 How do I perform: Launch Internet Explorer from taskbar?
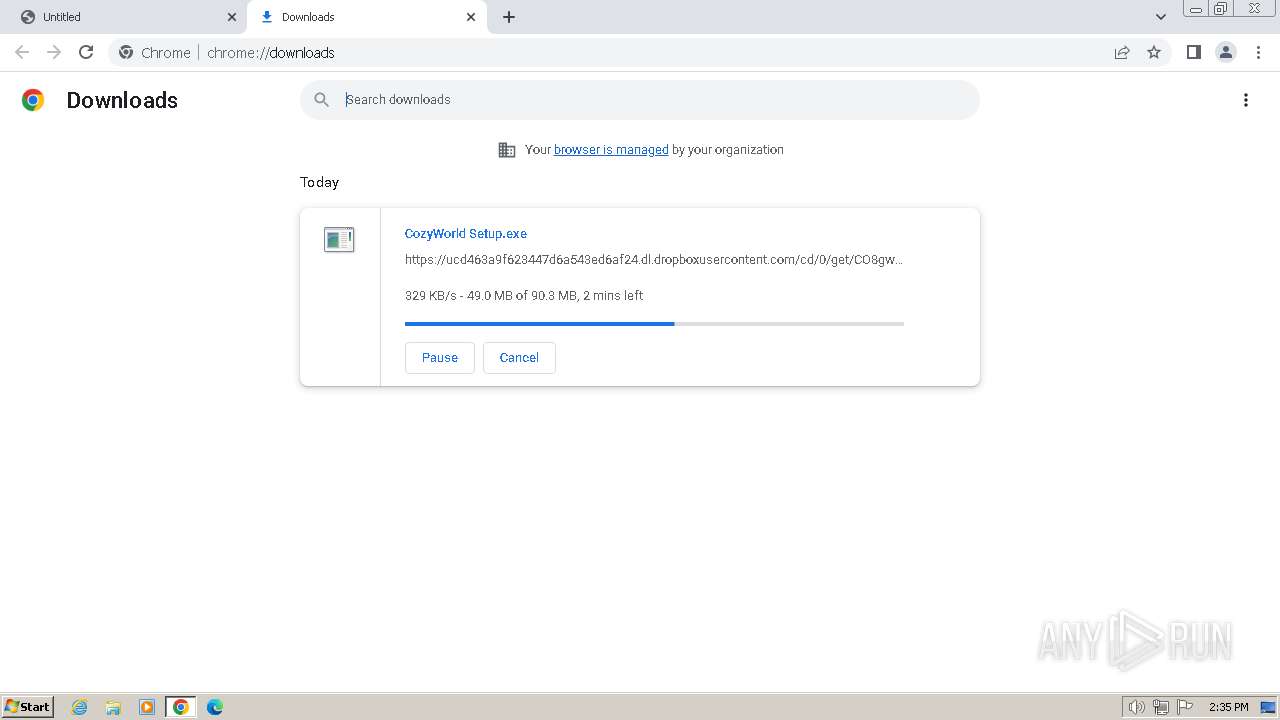[80, 707]
